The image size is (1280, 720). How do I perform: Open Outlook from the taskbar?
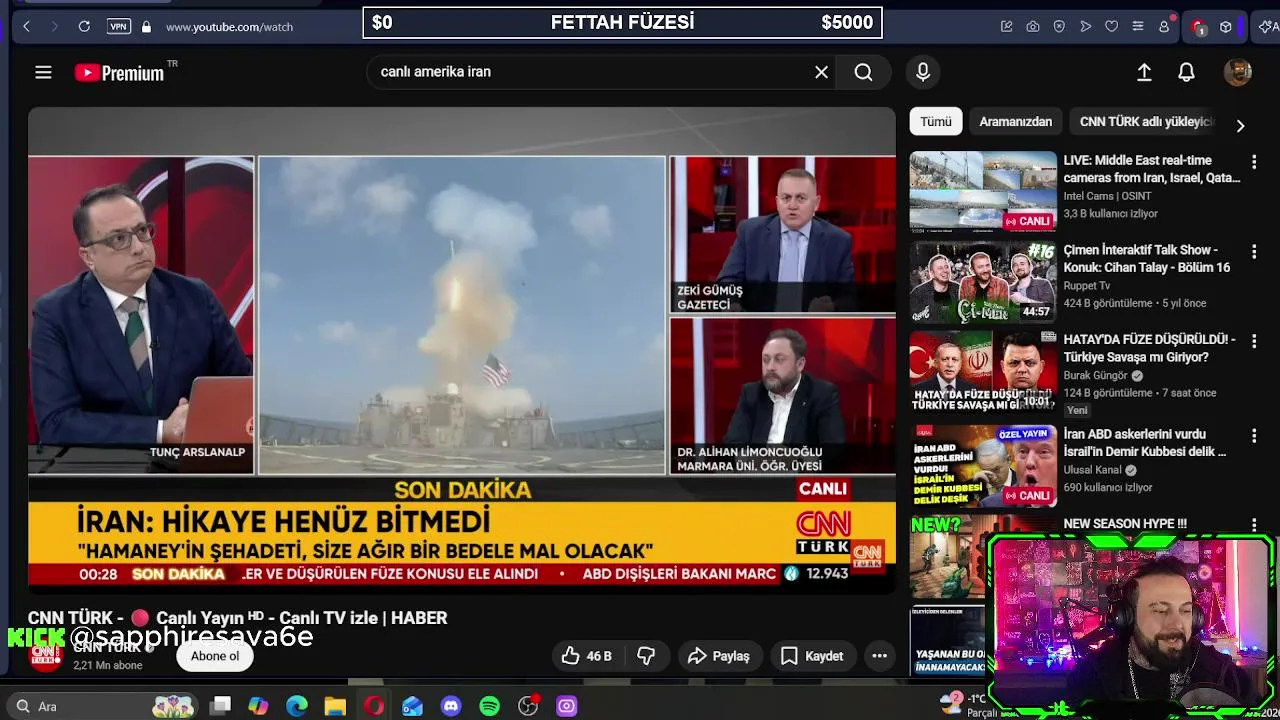click(412, 706)
